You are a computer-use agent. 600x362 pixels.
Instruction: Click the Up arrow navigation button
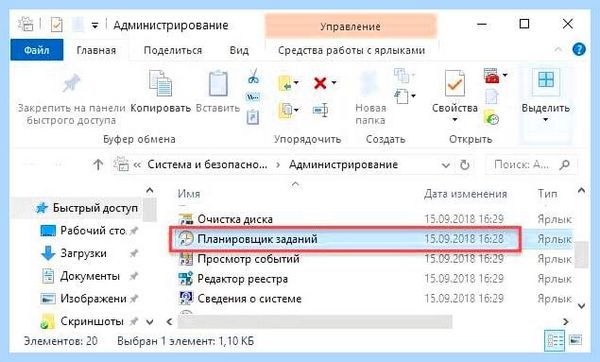(98, 165)
